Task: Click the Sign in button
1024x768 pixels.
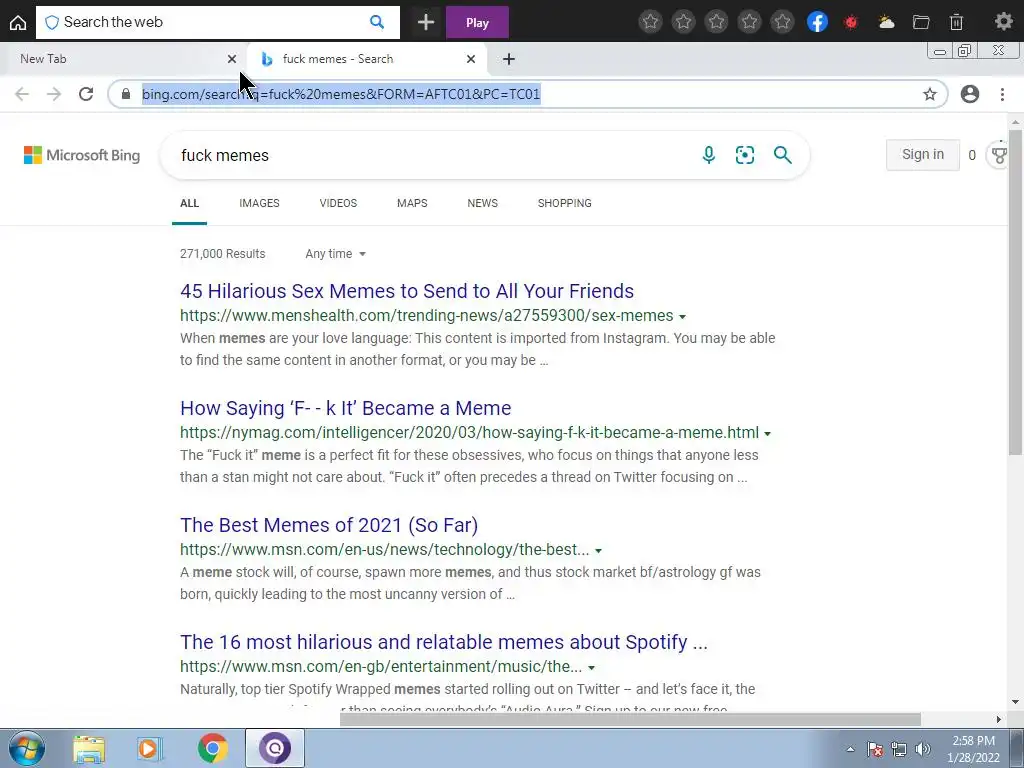Action: tap(922, 155)
